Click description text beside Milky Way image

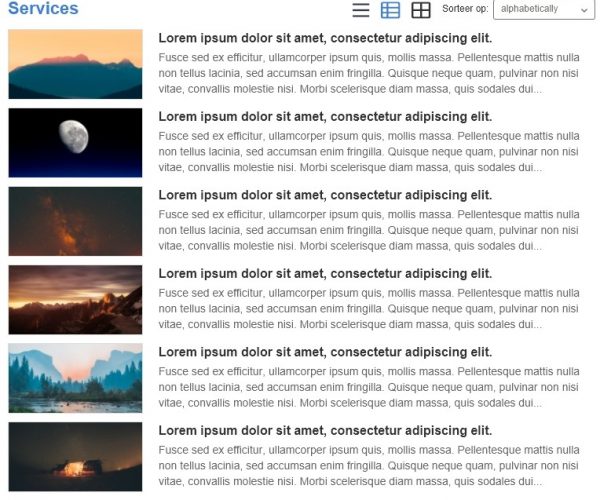[x=369, y=230]
